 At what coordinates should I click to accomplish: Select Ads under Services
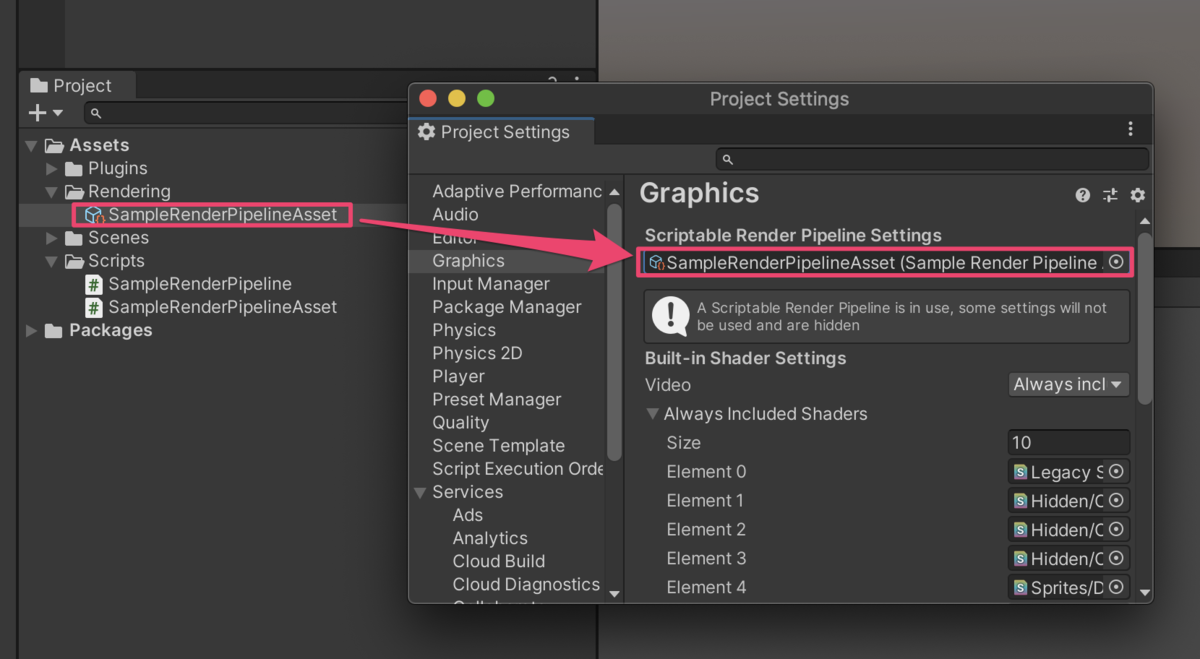[468, 514]
